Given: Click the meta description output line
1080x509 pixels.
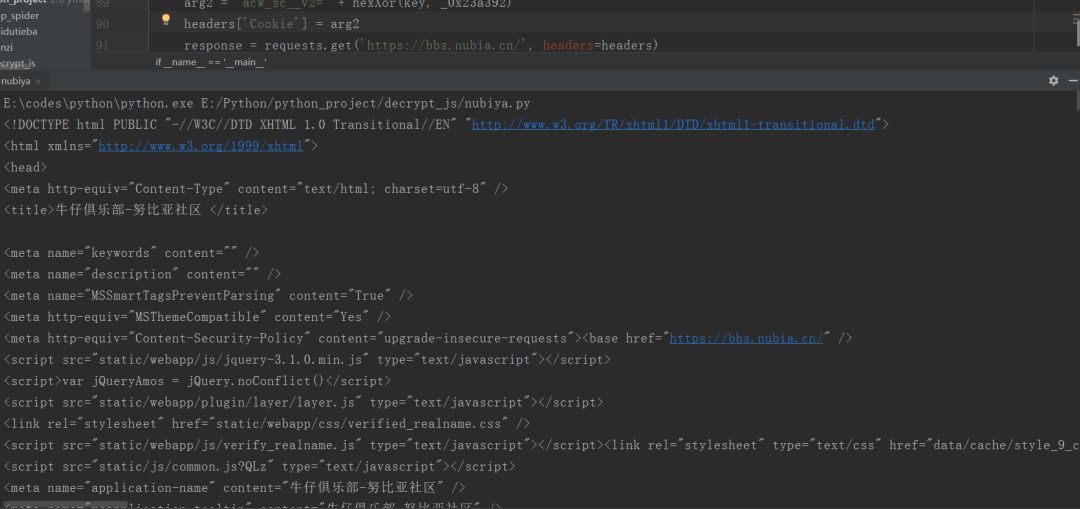Looking at the screenshot, I should (x=142, y=274).
